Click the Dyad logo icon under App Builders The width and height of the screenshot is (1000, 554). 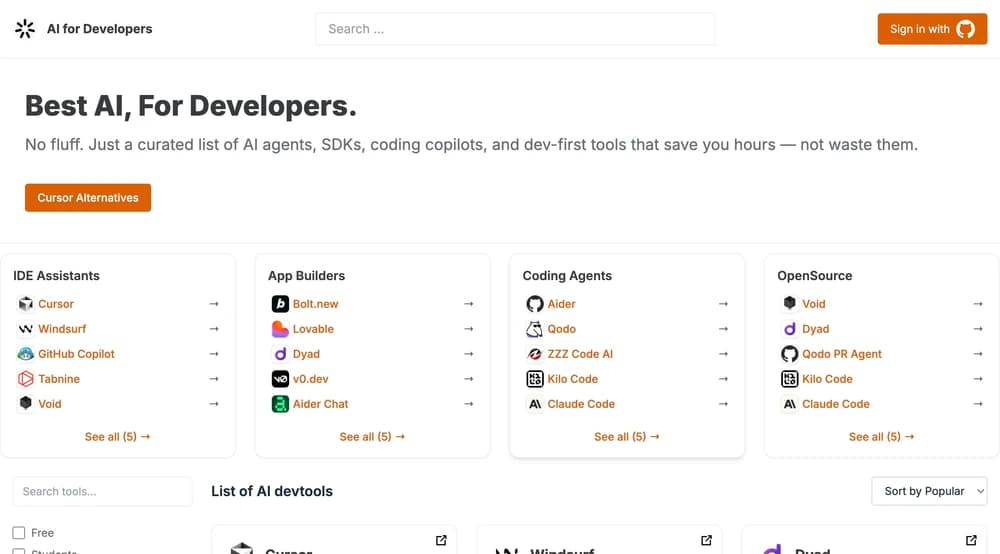click(280, 354)
